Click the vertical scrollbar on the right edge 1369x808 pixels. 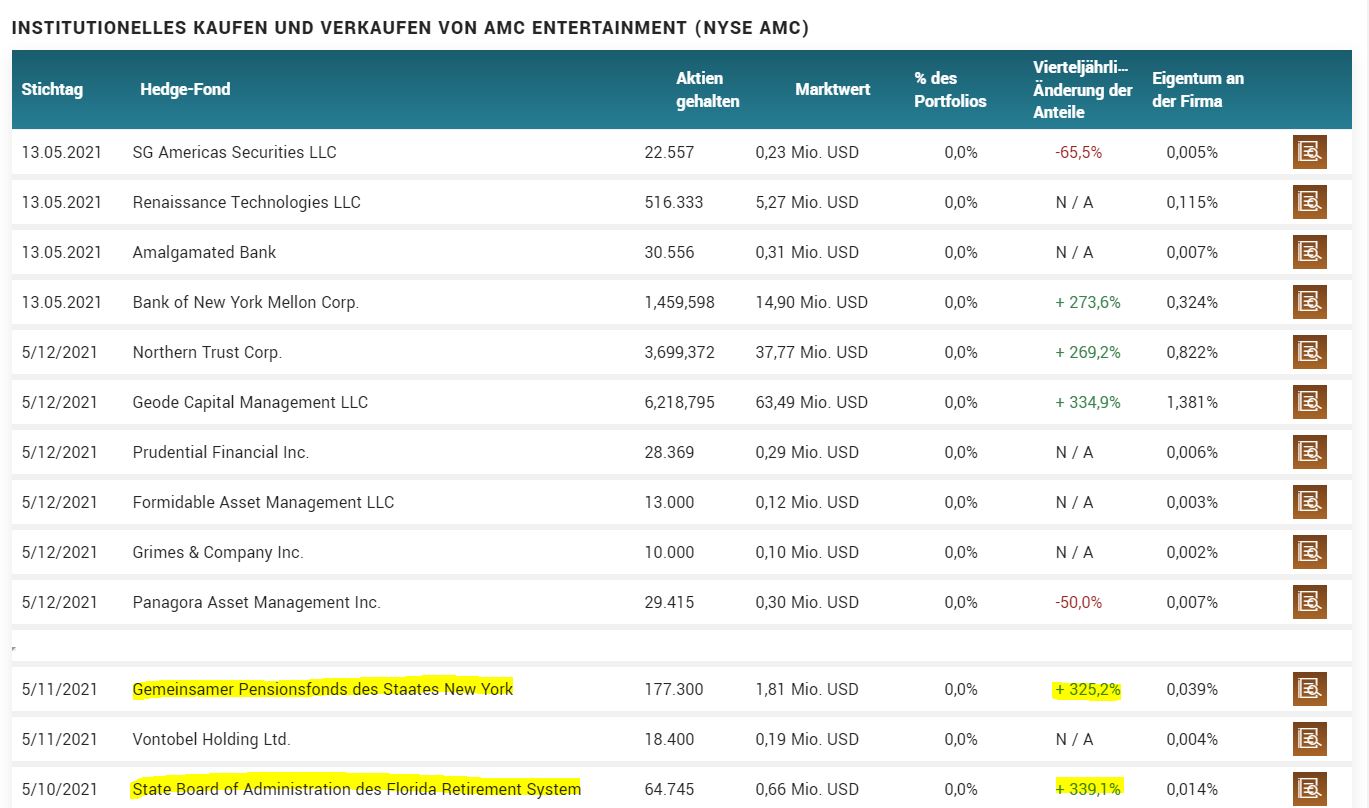[1364, 400]
